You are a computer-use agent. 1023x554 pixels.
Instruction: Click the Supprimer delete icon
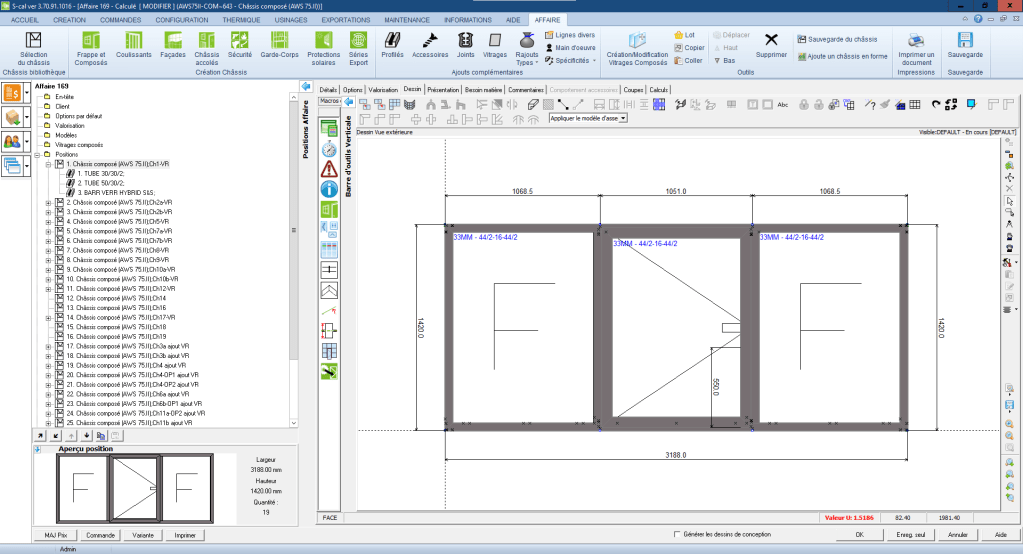(771, 44)
